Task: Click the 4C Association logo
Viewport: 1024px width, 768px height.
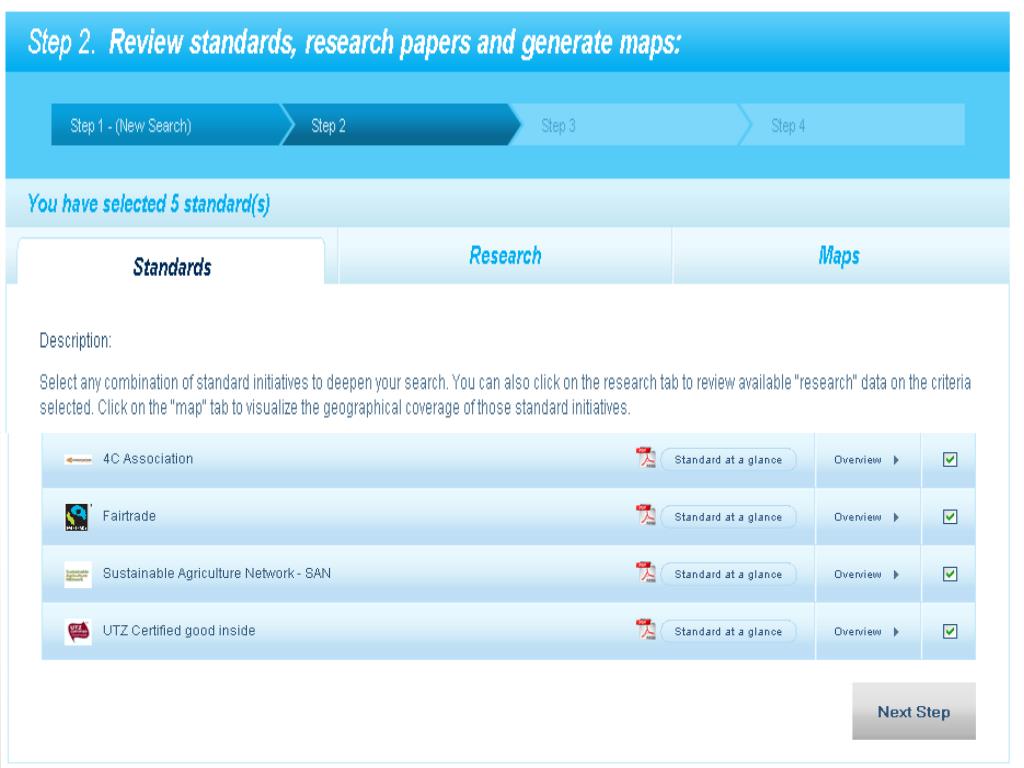Action: click(x=78, y=460)
